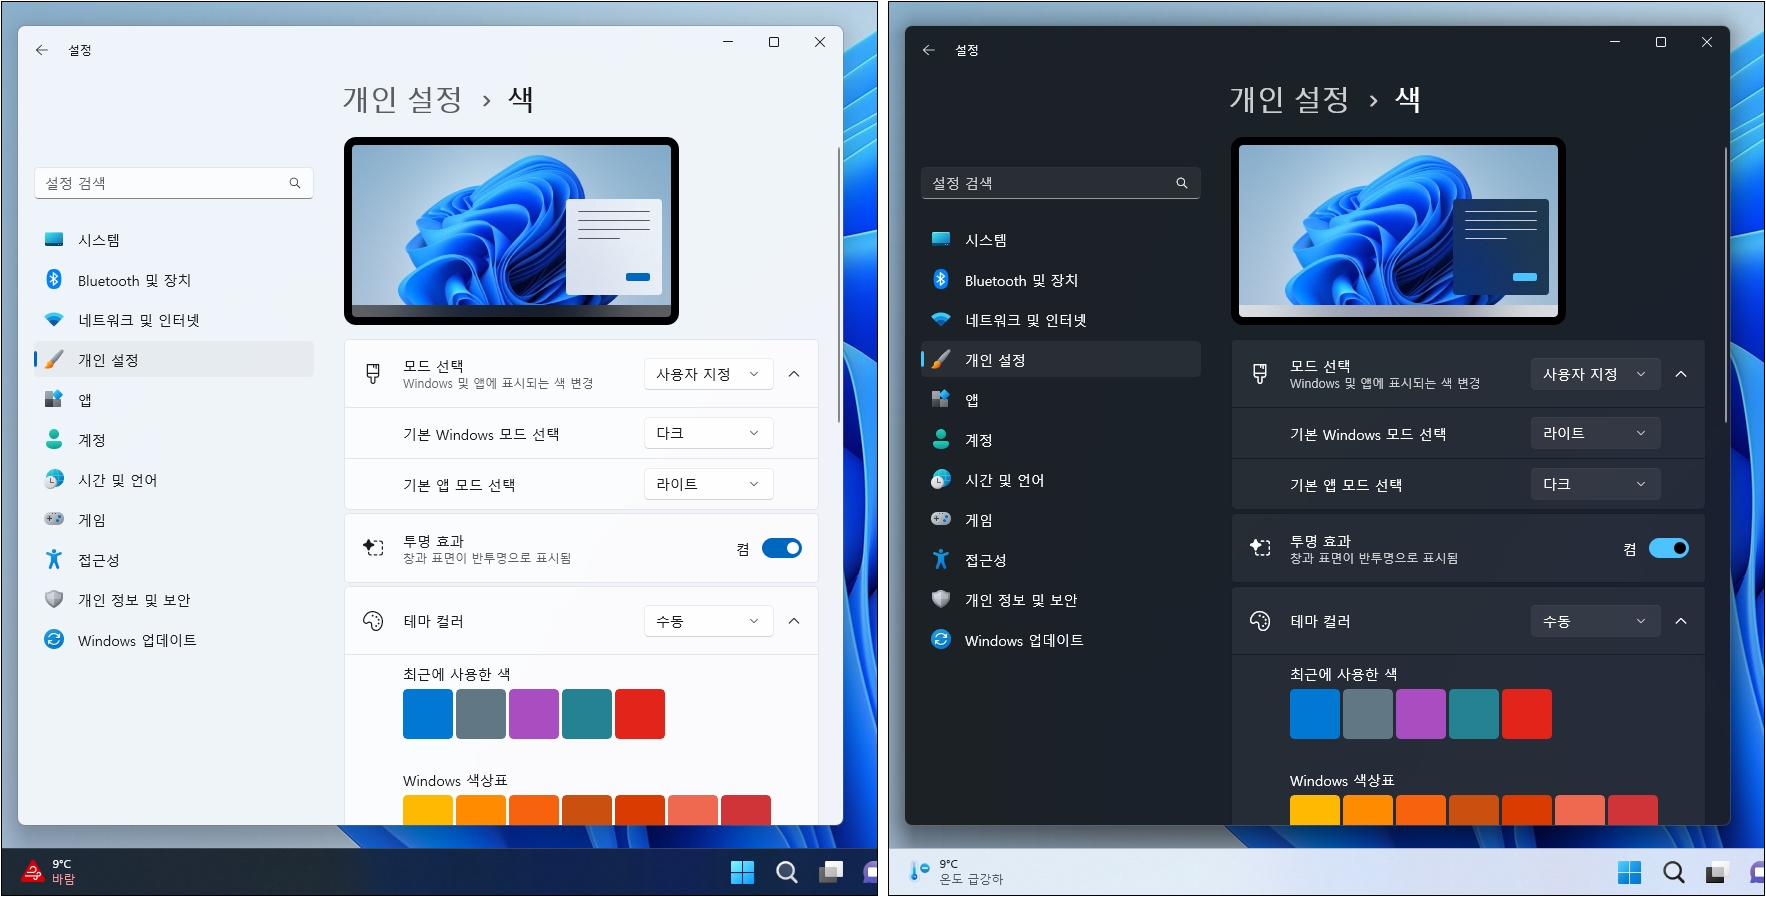The width and height of the screenshot is (1766, 897).
Task: Click the search icon on the dark taskbar
Action: pyautogui.click(x=787, y=872)
